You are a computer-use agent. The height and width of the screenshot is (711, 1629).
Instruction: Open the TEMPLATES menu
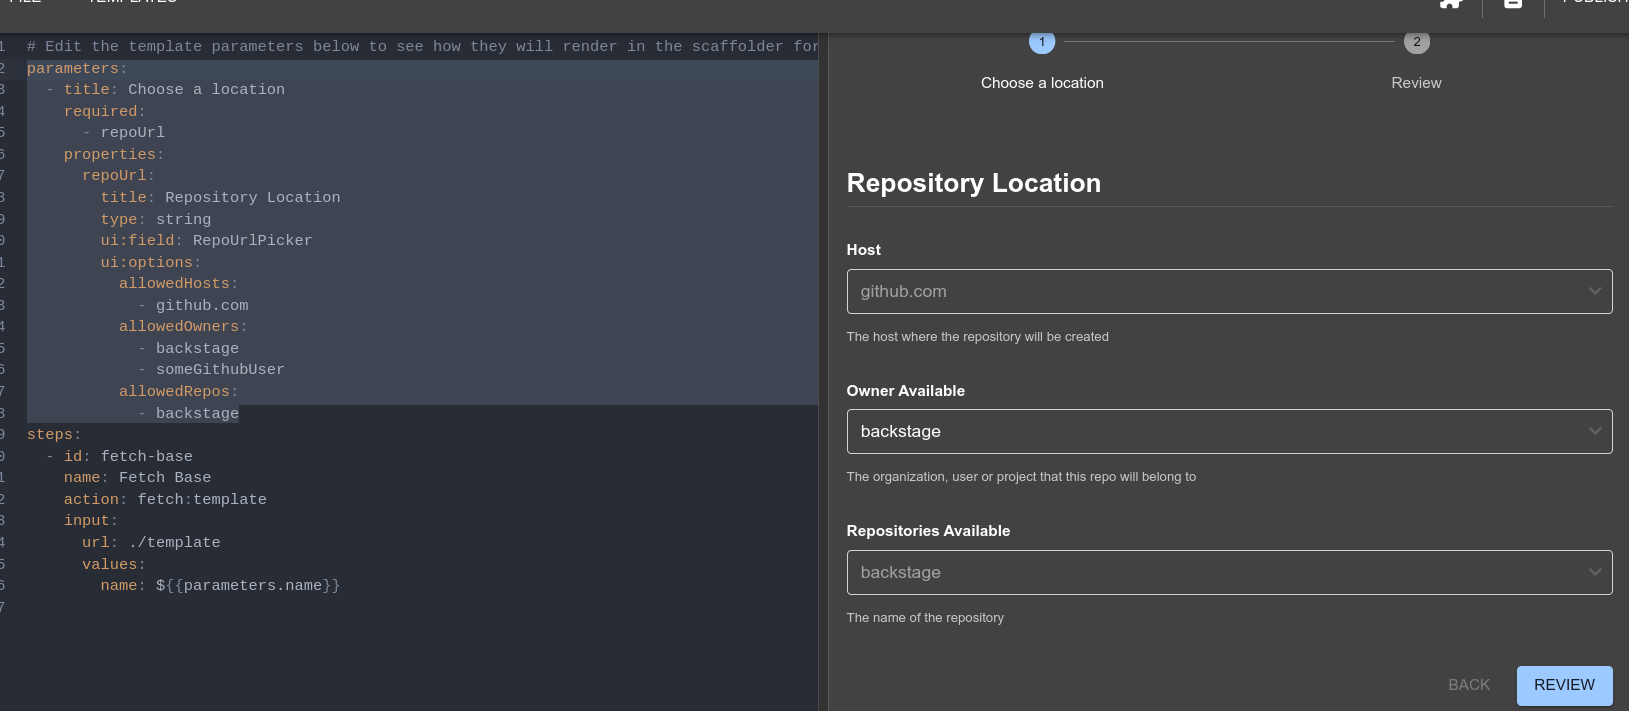132,2
